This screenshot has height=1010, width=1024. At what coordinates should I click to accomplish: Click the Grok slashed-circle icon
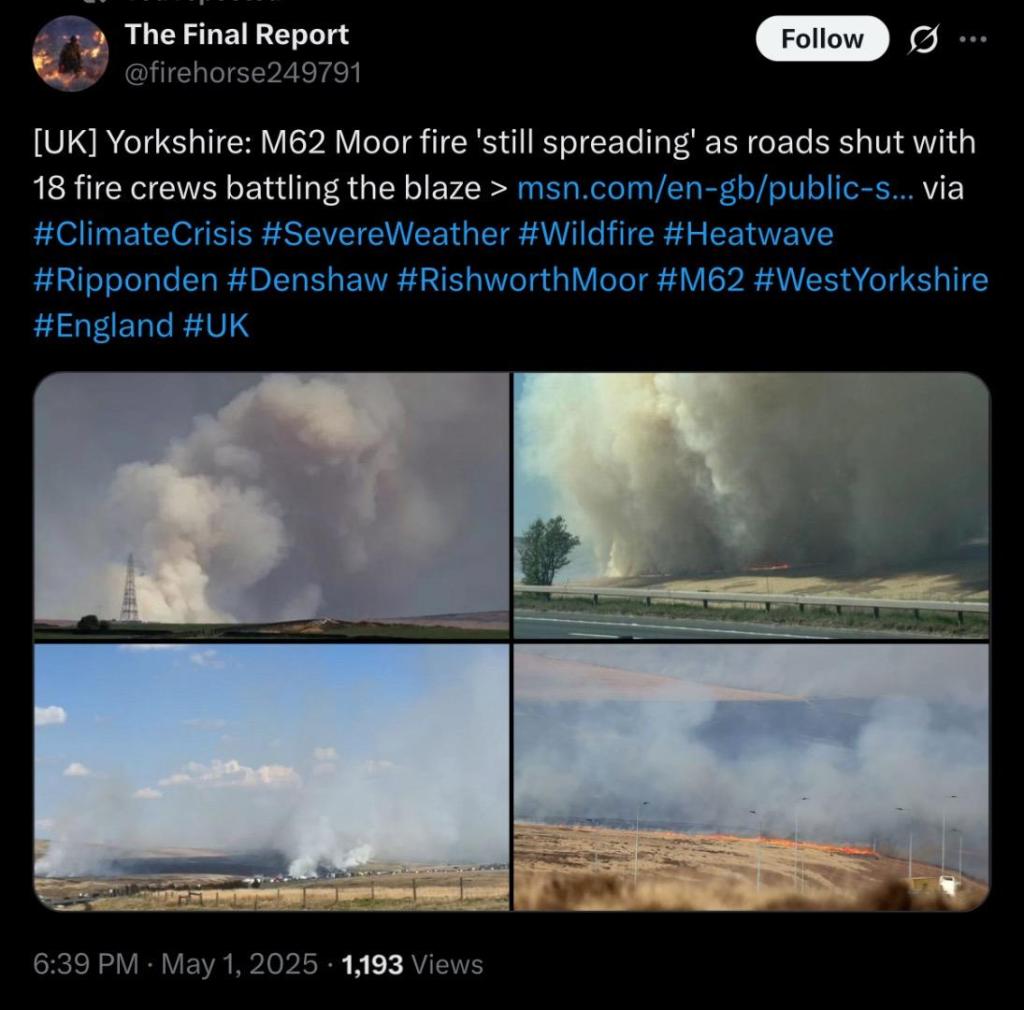tap(924, 39)
